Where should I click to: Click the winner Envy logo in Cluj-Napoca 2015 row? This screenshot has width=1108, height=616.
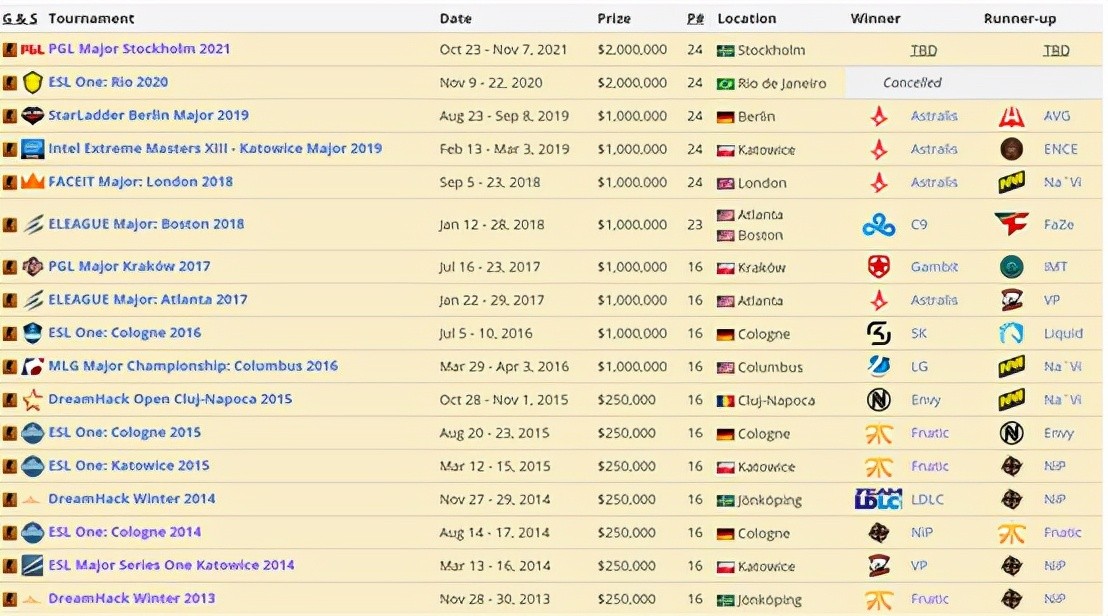coord(878,400)
